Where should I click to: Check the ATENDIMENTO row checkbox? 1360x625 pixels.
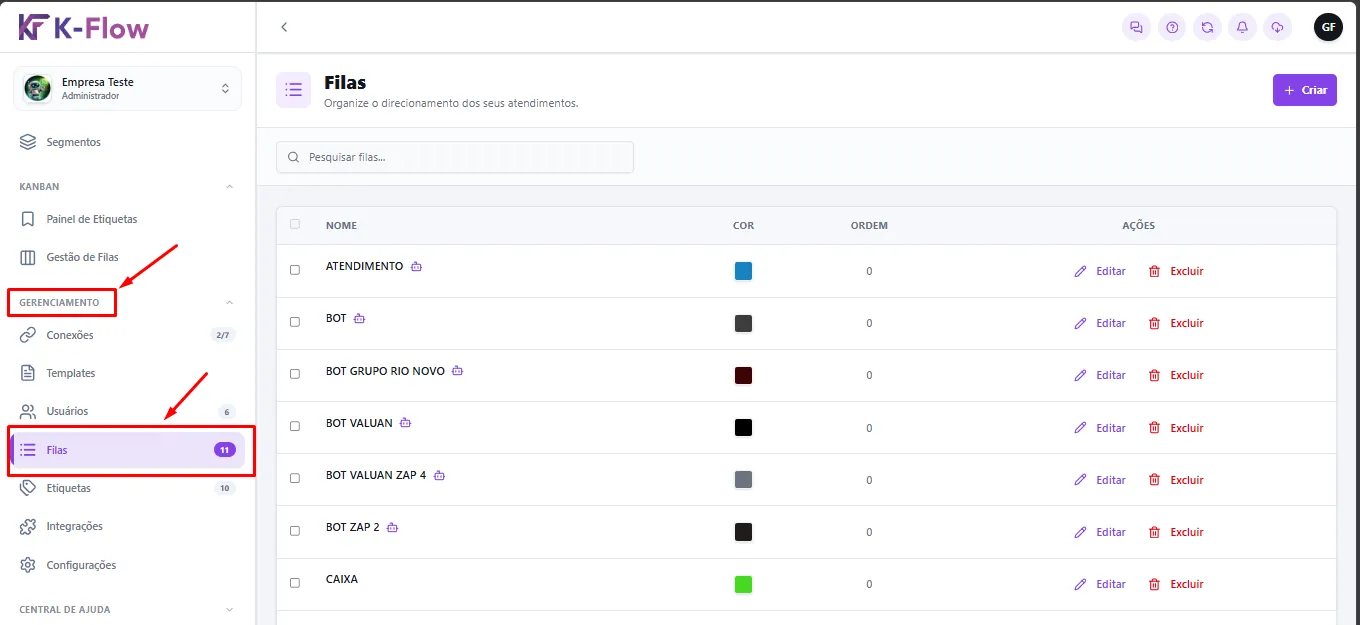tap(295, 270)
